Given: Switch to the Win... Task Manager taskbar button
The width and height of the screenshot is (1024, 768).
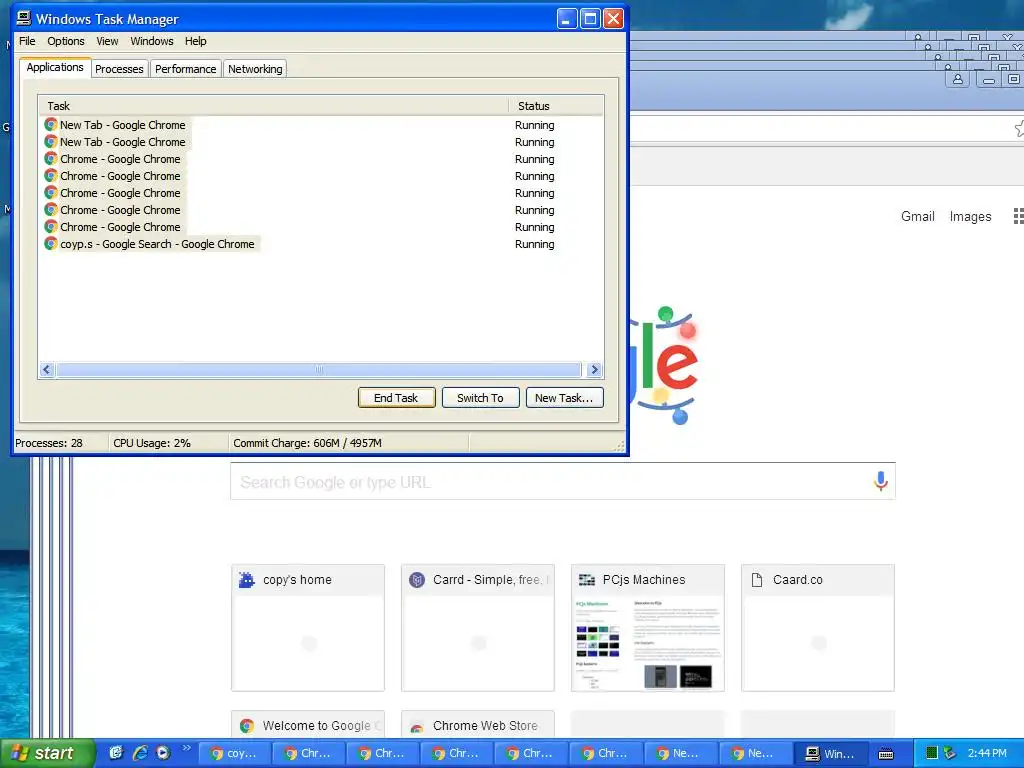Looking at the screenshot, I should (x=831, y=753).
